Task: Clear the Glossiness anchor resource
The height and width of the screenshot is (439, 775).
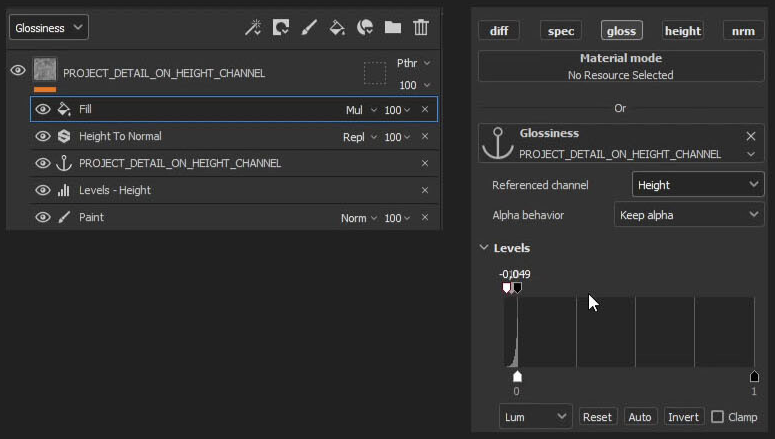Action: (751, 136)
